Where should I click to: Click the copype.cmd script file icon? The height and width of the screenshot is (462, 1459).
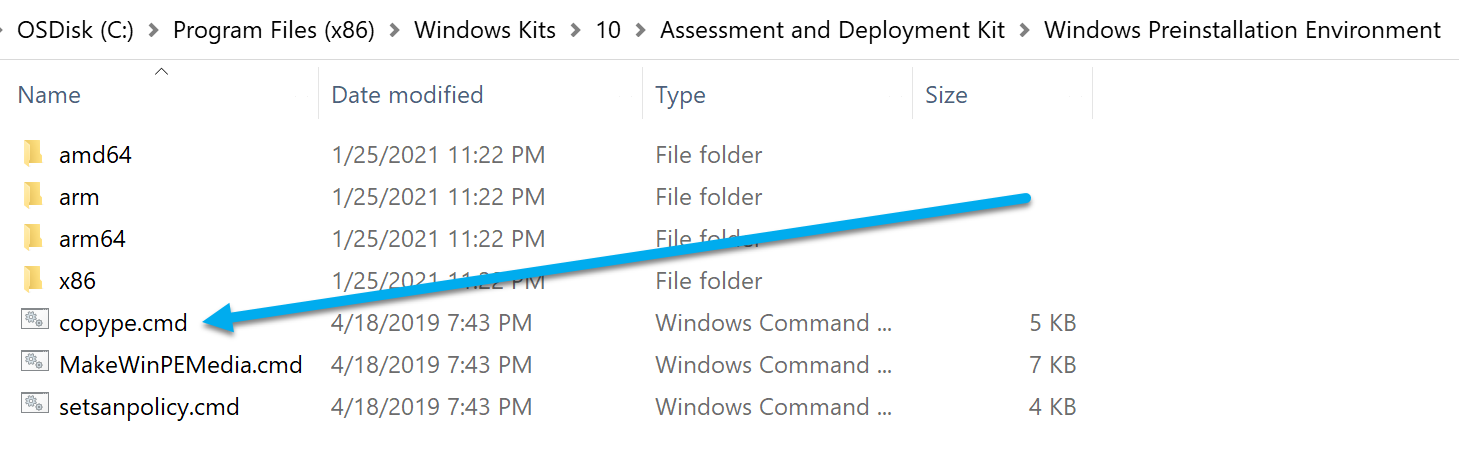tap(34, 322)
